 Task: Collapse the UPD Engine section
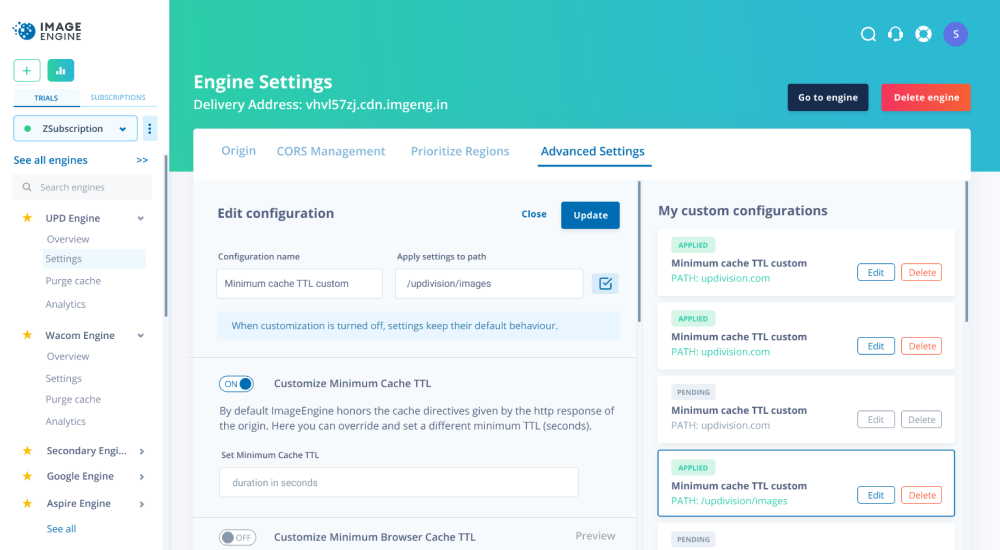(140, 218)
